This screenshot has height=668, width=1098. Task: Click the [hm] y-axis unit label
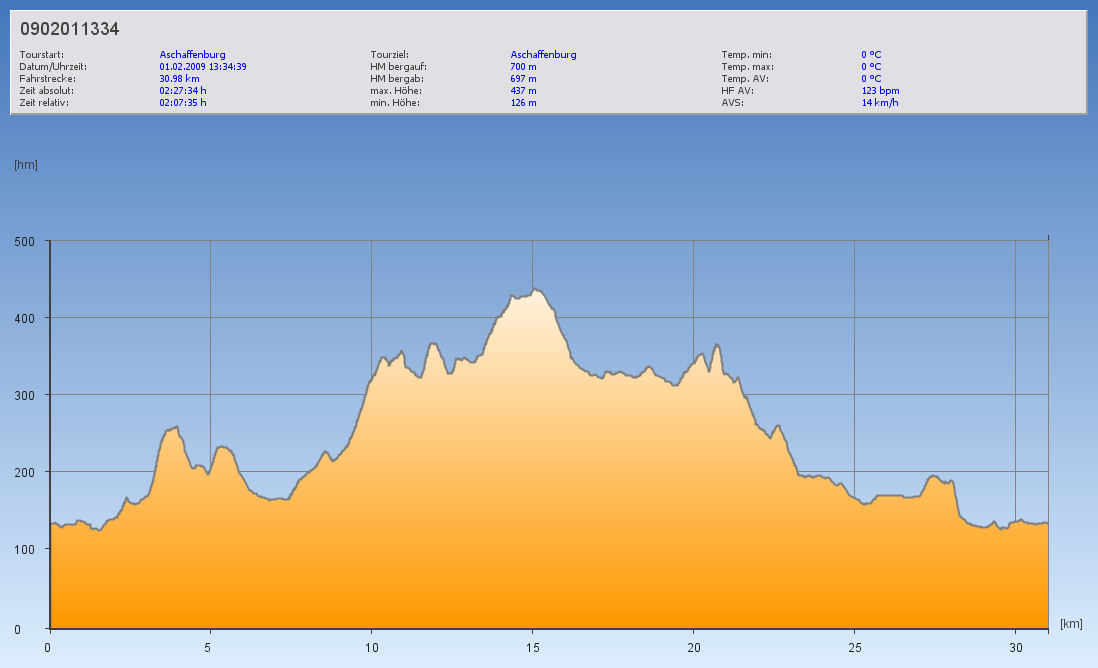26,165
